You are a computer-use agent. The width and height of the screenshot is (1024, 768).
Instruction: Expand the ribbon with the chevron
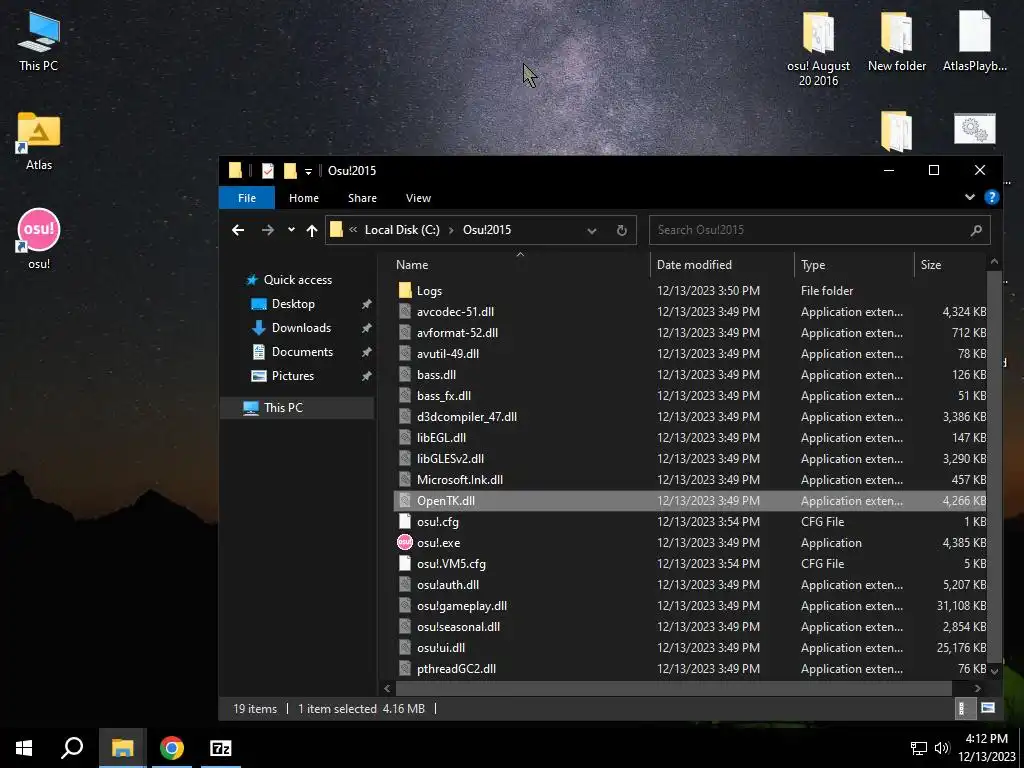pos(970,197)
